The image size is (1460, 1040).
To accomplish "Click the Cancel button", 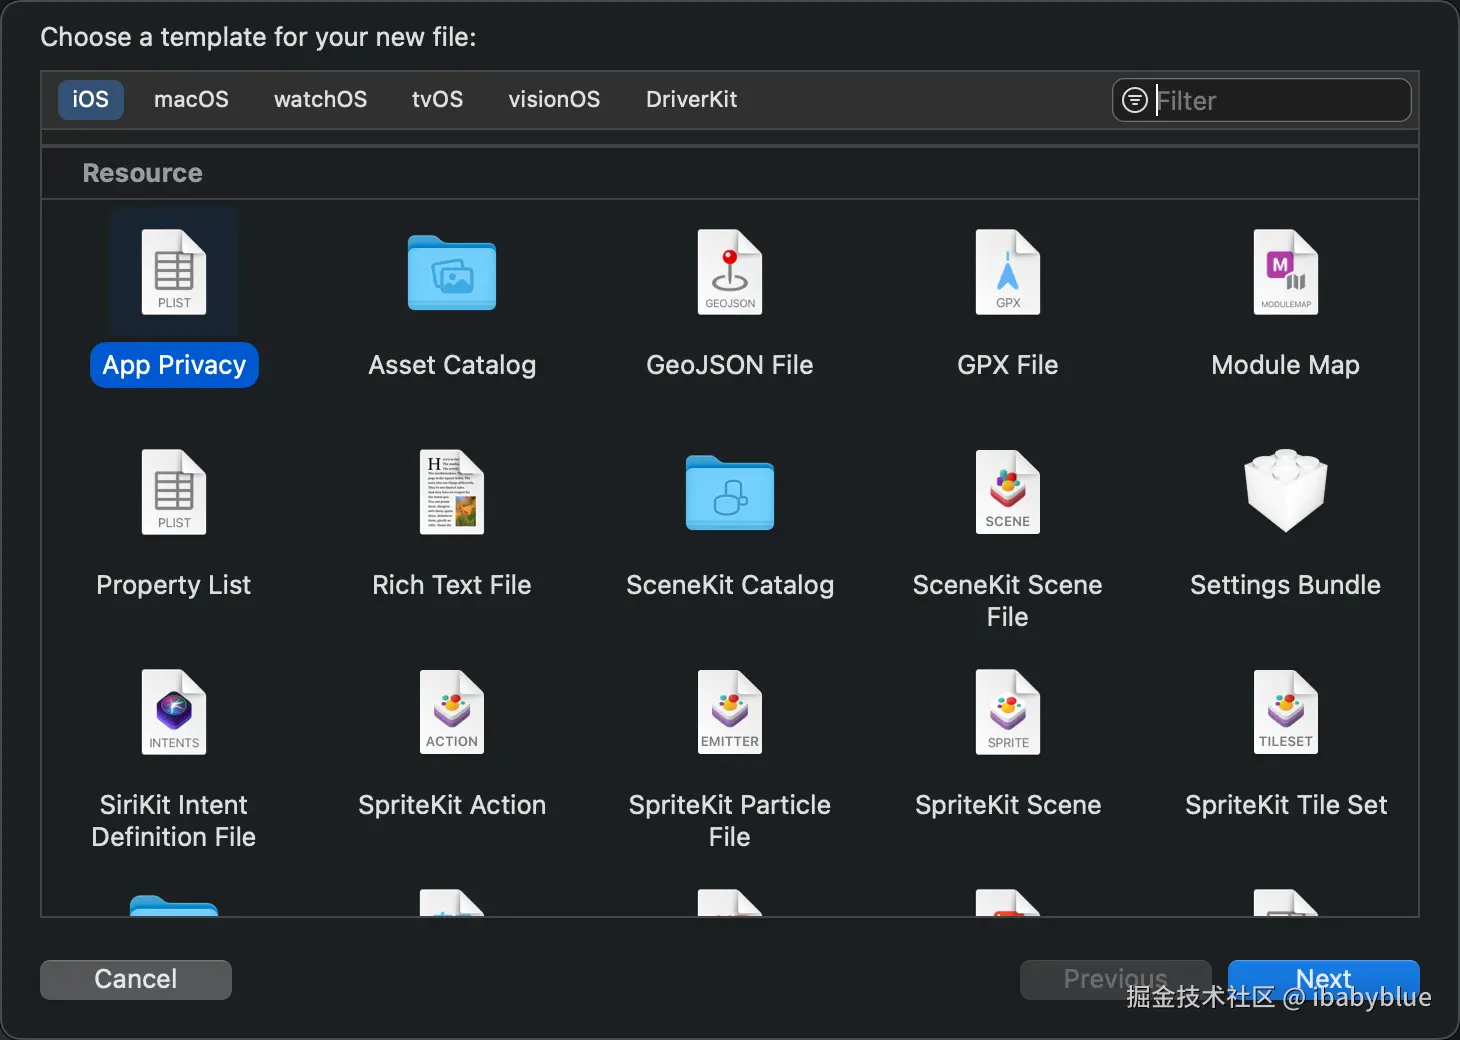I will click(x=136, y=979).
